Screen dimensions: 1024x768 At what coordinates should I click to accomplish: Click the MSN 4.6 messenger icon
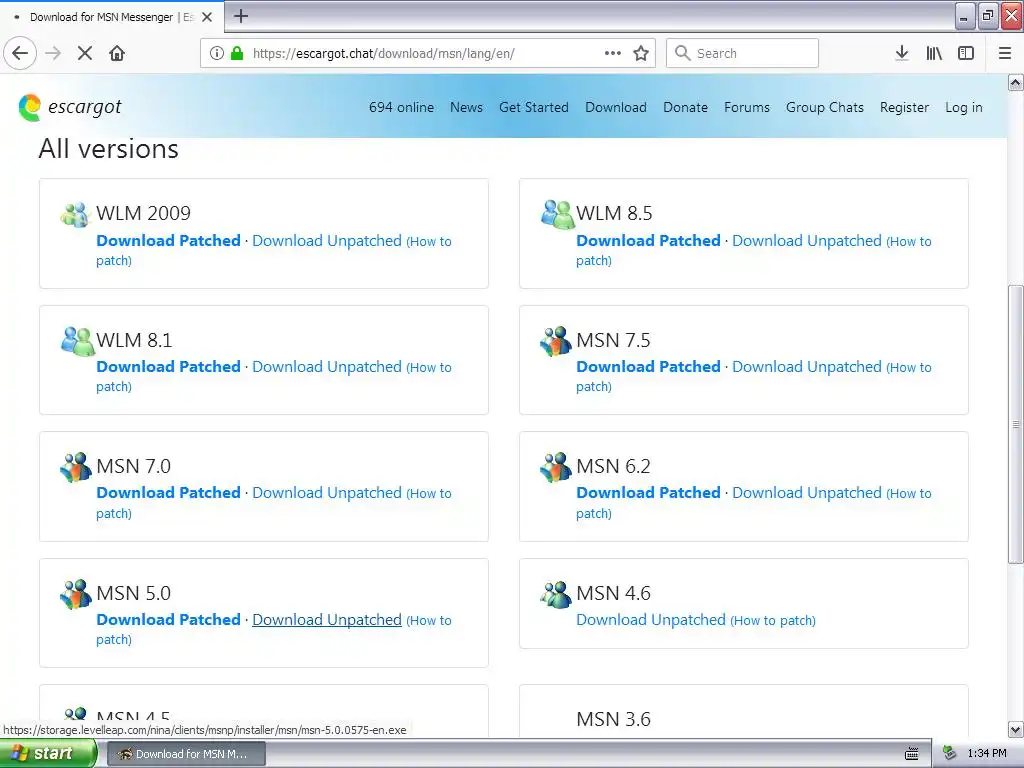pyautogui.click(x=556, y=594)
